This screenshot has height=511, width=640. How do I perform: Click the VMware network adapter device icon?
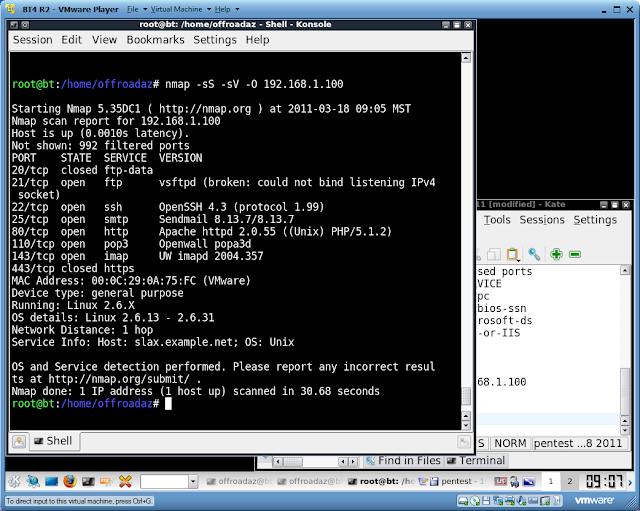coord(498,500)
